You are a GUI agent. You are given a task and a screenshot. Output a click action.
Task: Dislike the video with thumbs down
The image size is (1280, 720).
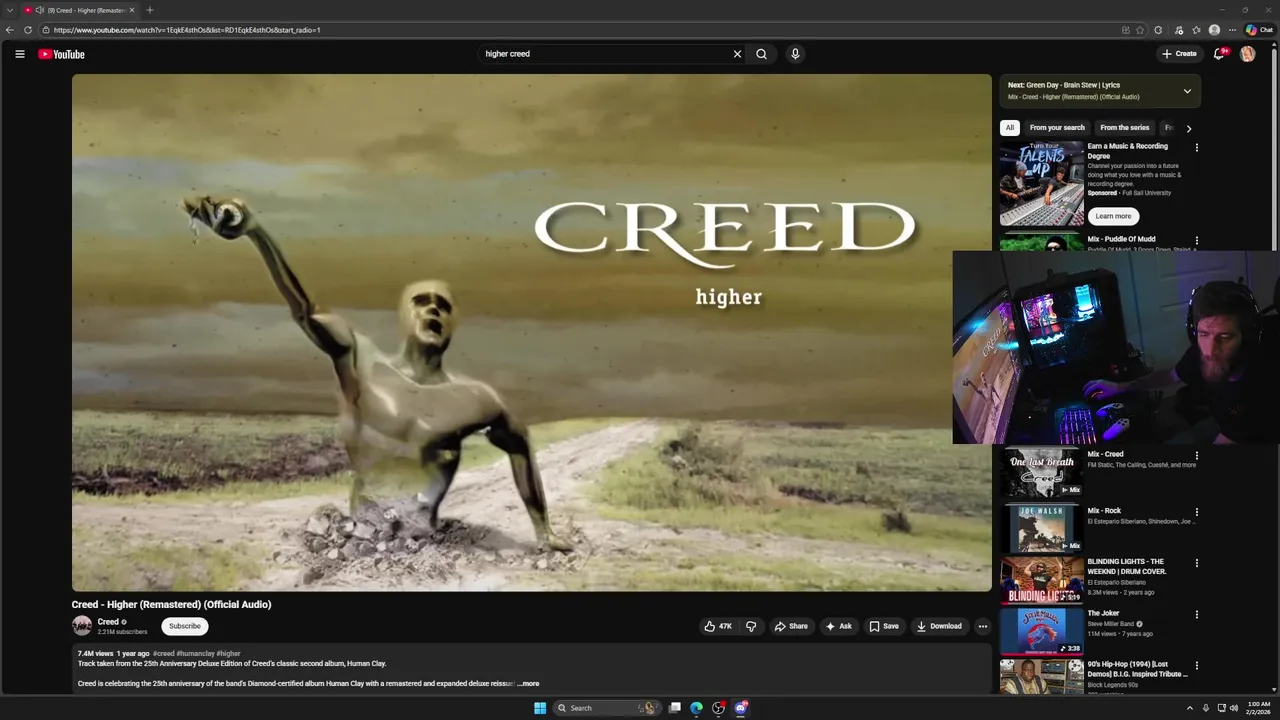click(x=751, y=626)
